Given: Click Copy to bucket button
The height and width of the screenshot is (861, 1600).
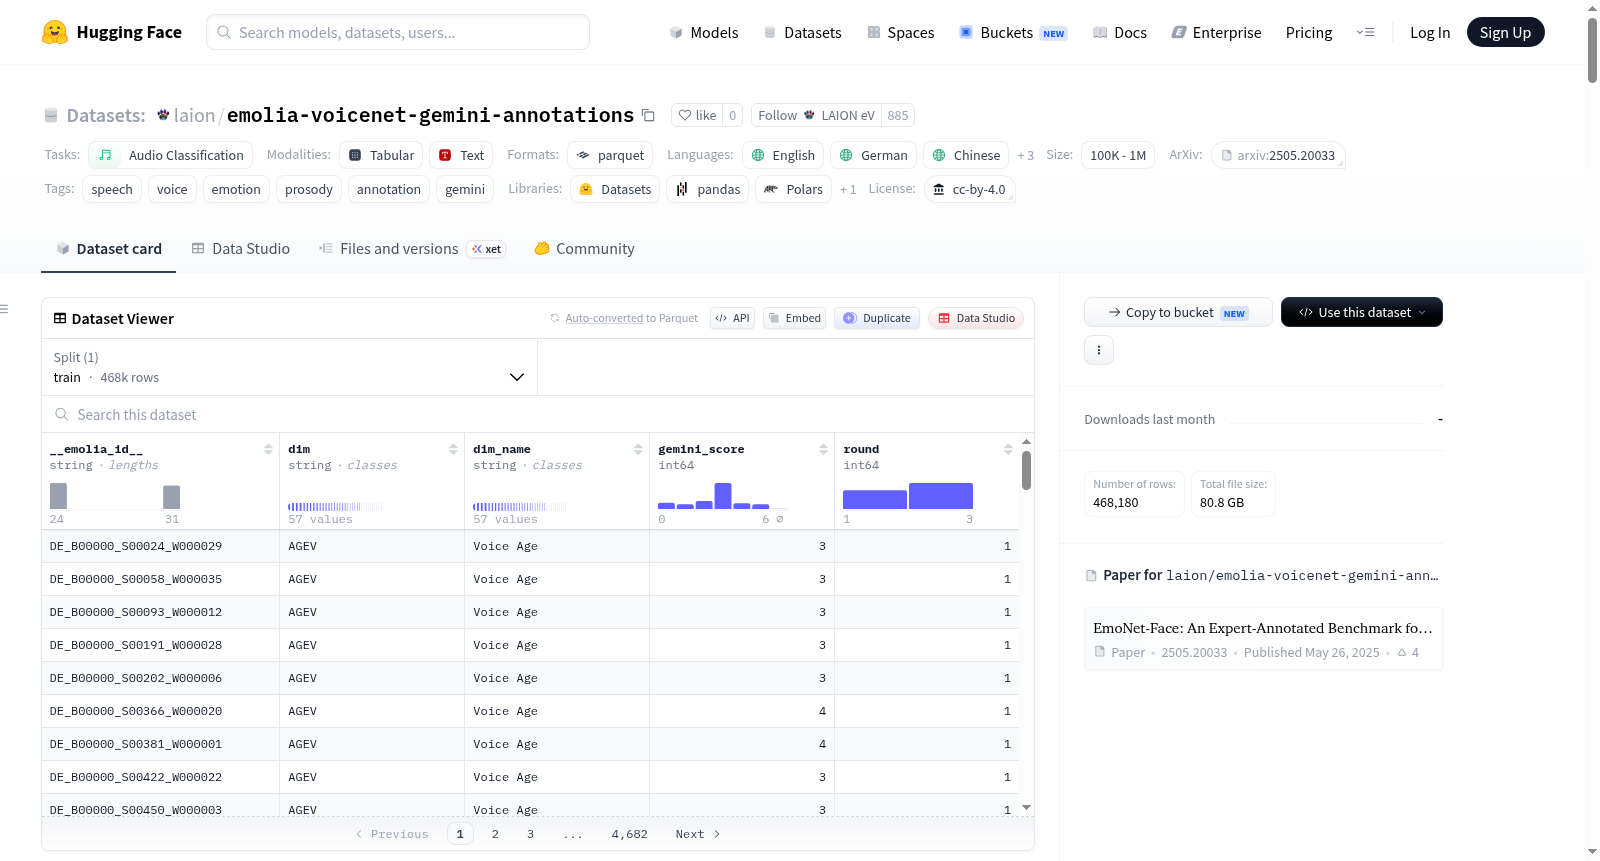Looking at the screenshot, I should point(1178,312).
